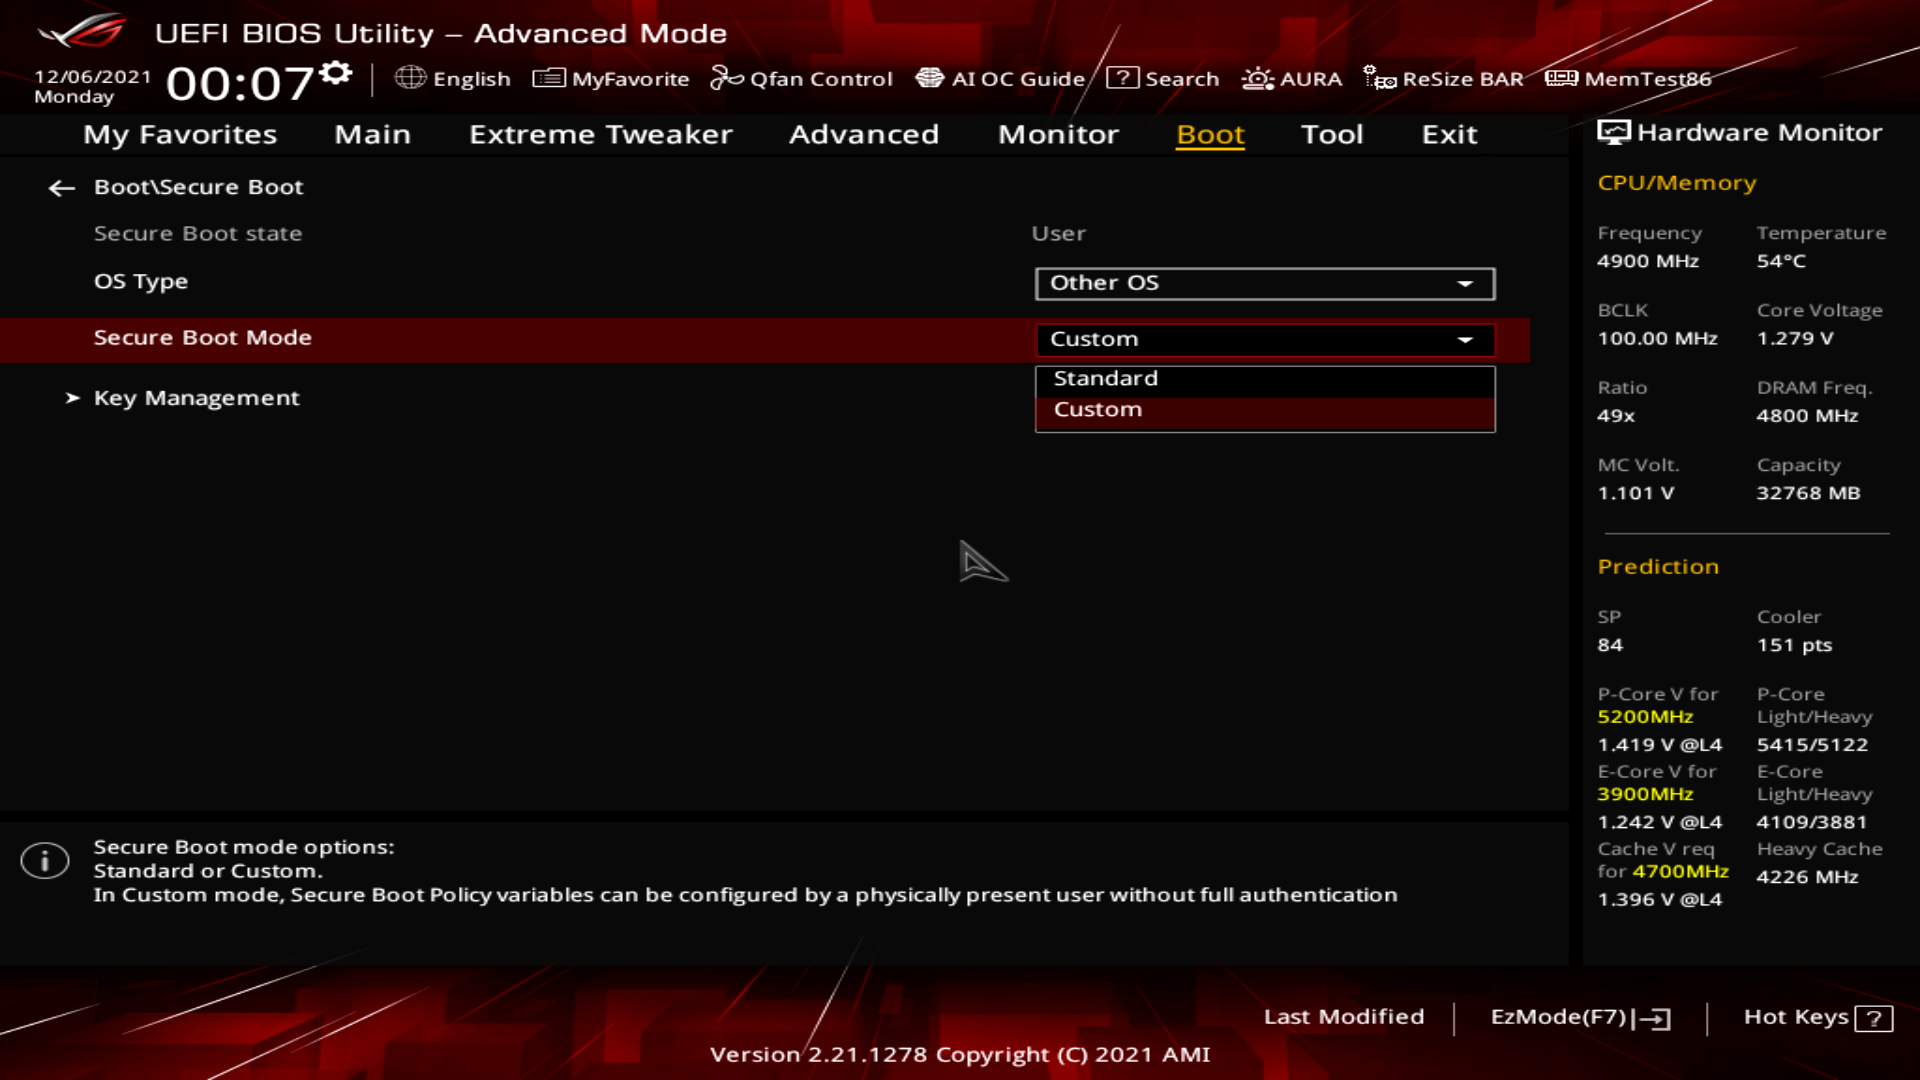Open AURA lighting settings
The width and height of the screenshot is (1920, 1080).
click(1291, 79)
